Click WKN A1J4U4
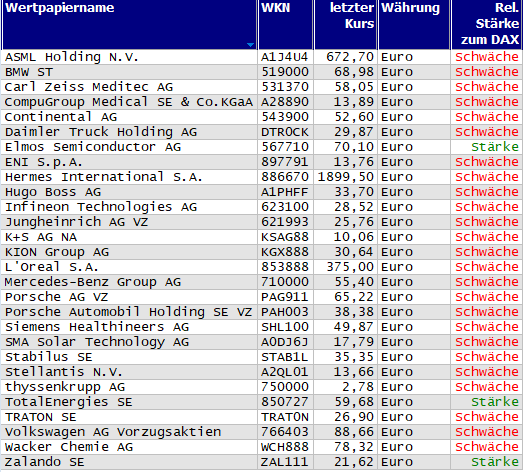The width and height of the screenshot is (524, 472). click(x=284, y=57)
